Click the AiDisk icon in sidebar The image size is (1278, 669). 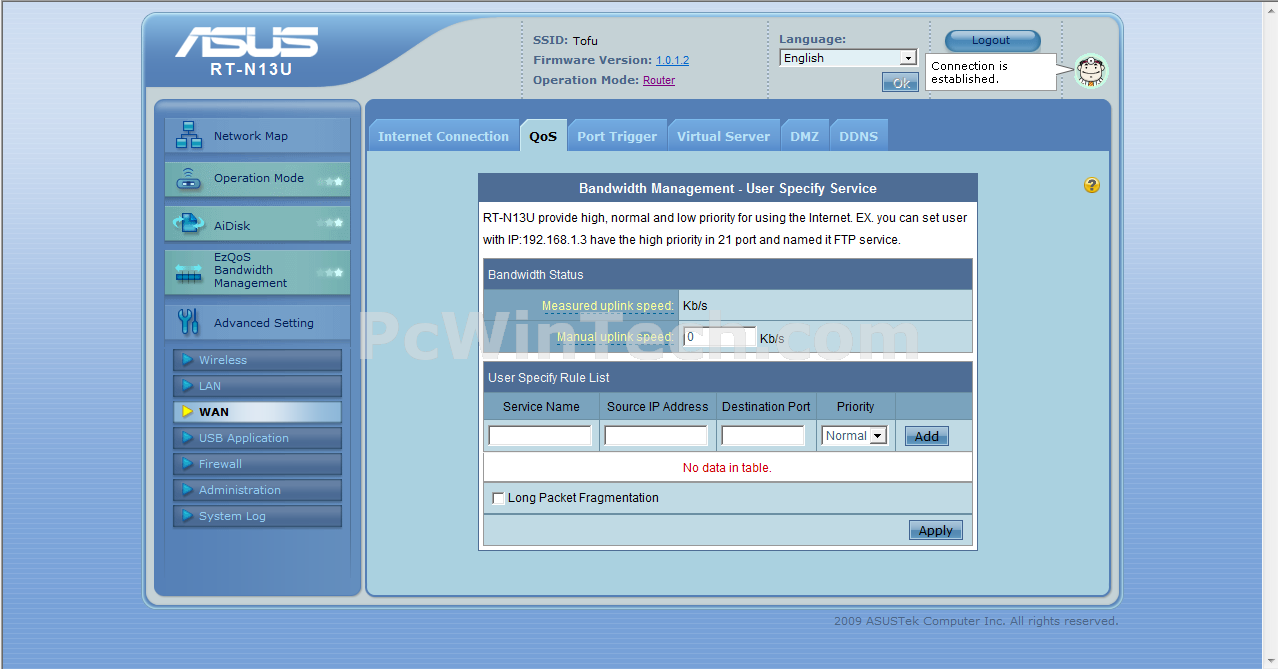tap(189, 224)
